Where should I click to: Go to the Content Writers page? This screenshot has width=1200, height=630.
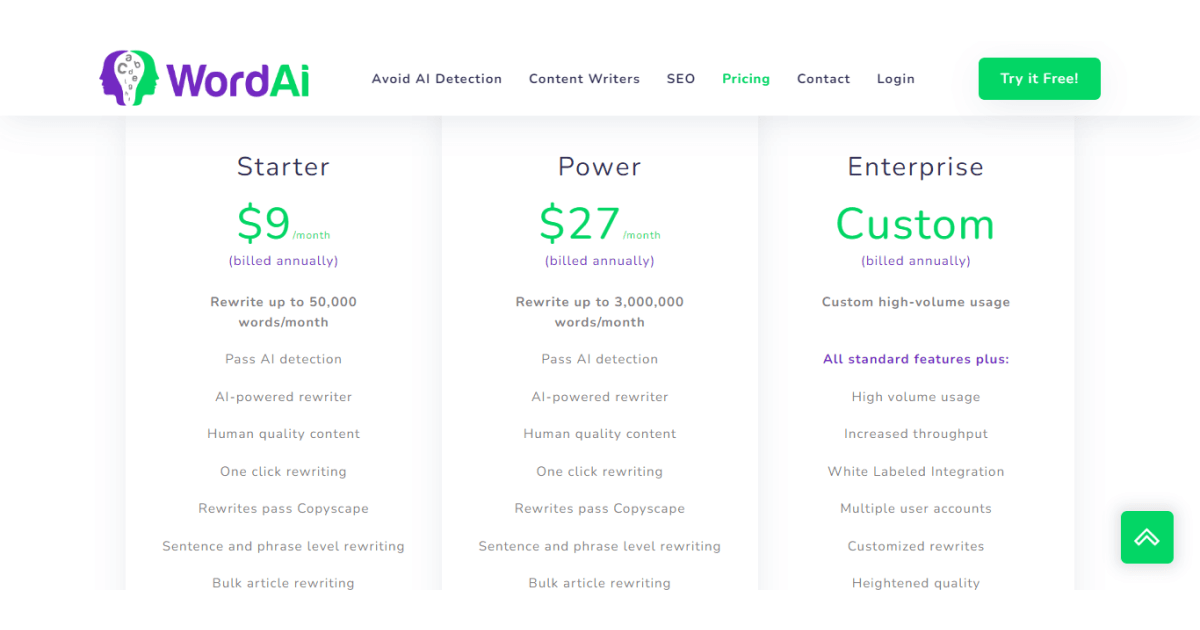point(584,79)
